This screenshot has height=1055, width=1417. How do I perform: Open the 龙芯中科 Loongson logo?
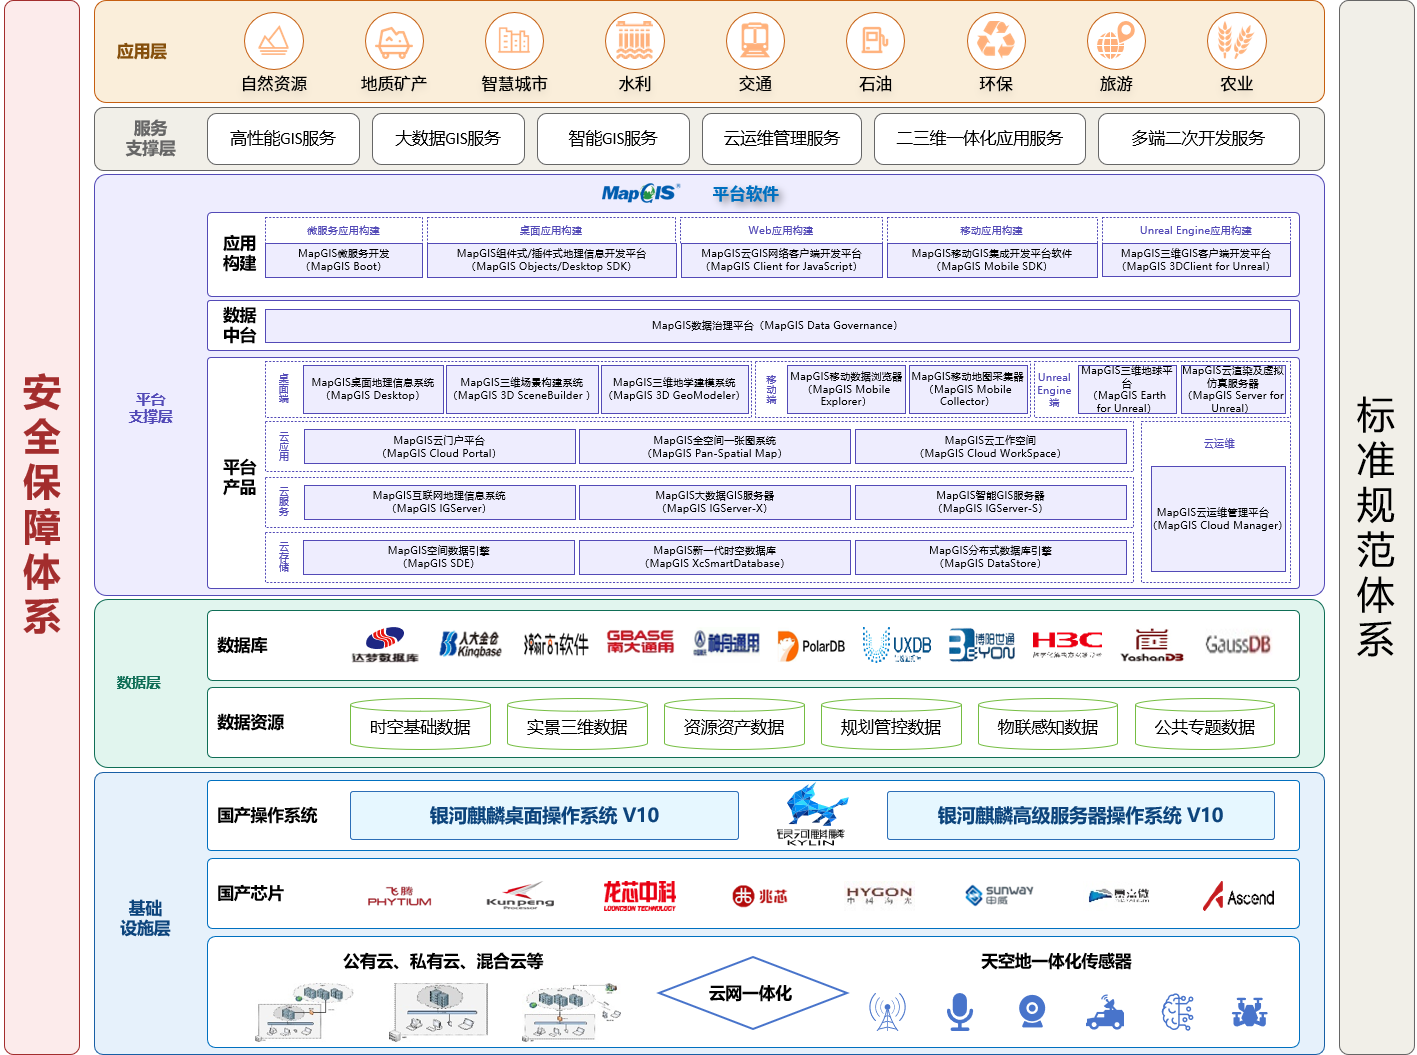pyautogui.click(x=640, y=895)
